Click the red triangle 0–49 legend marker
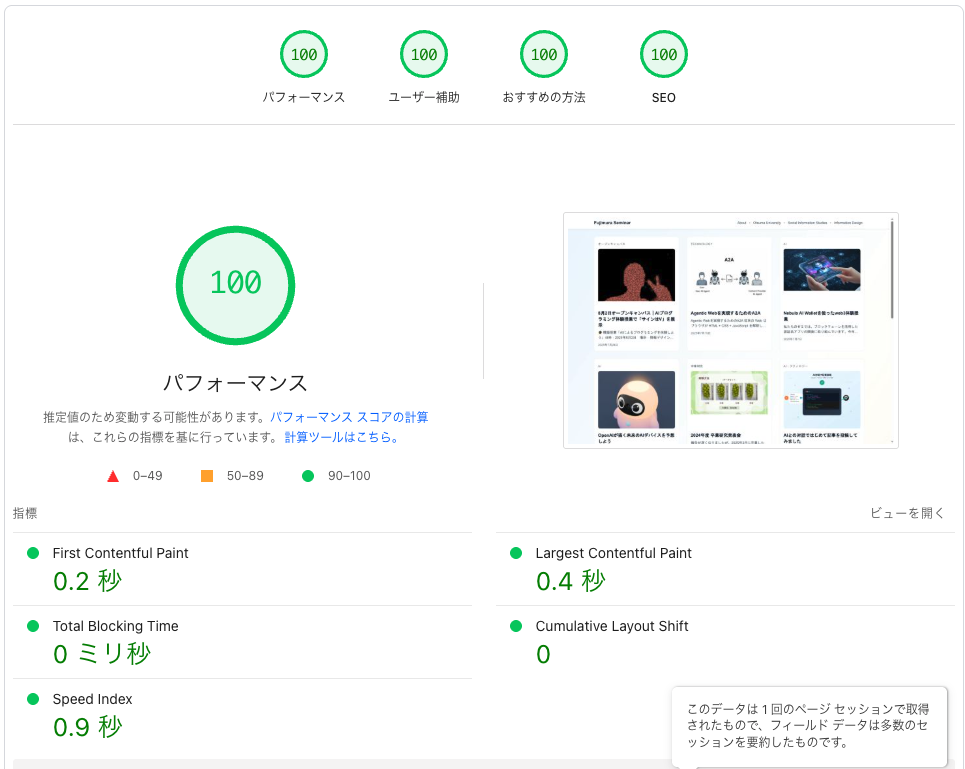Viewport: 965px width, 769px height. tap(113, 476)
